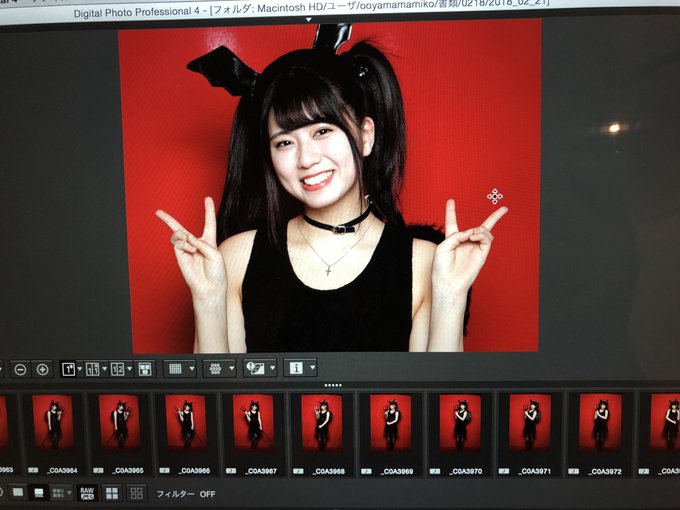Click the rating badge beside _C0A3966

click(164, 471)
